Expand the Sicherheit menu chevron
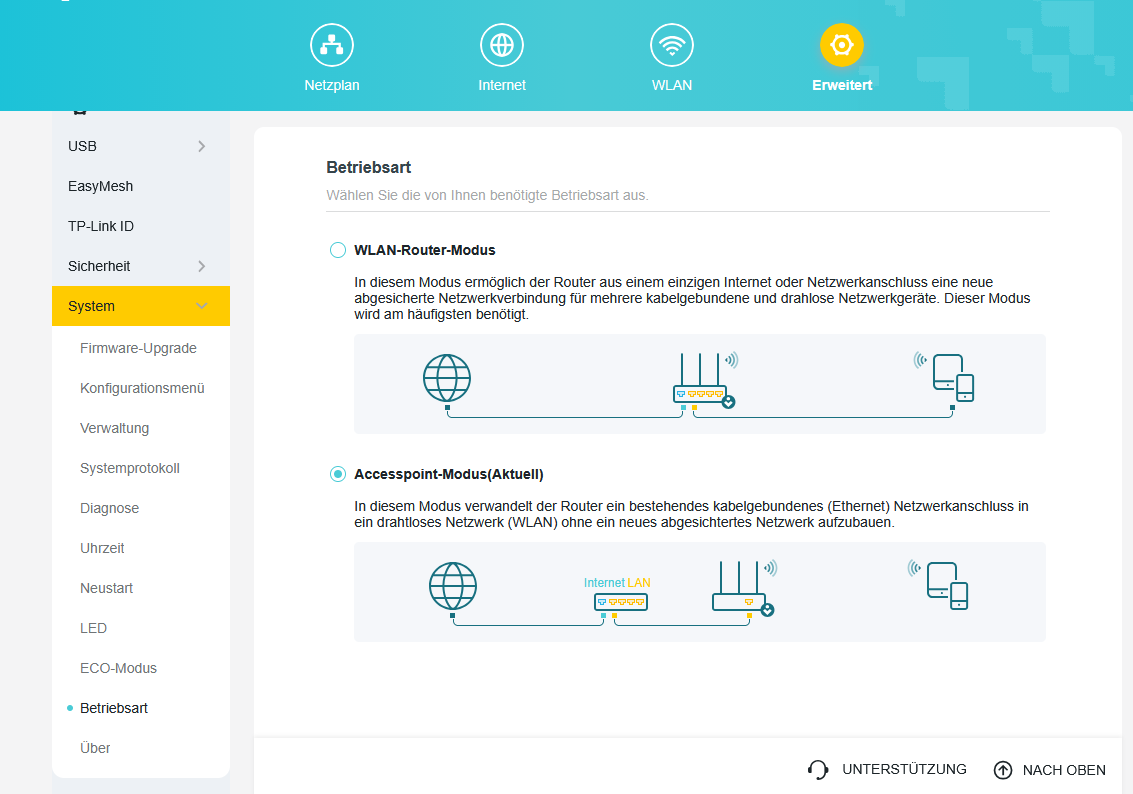Screen dimensions: 1133x794 (202, 266)
